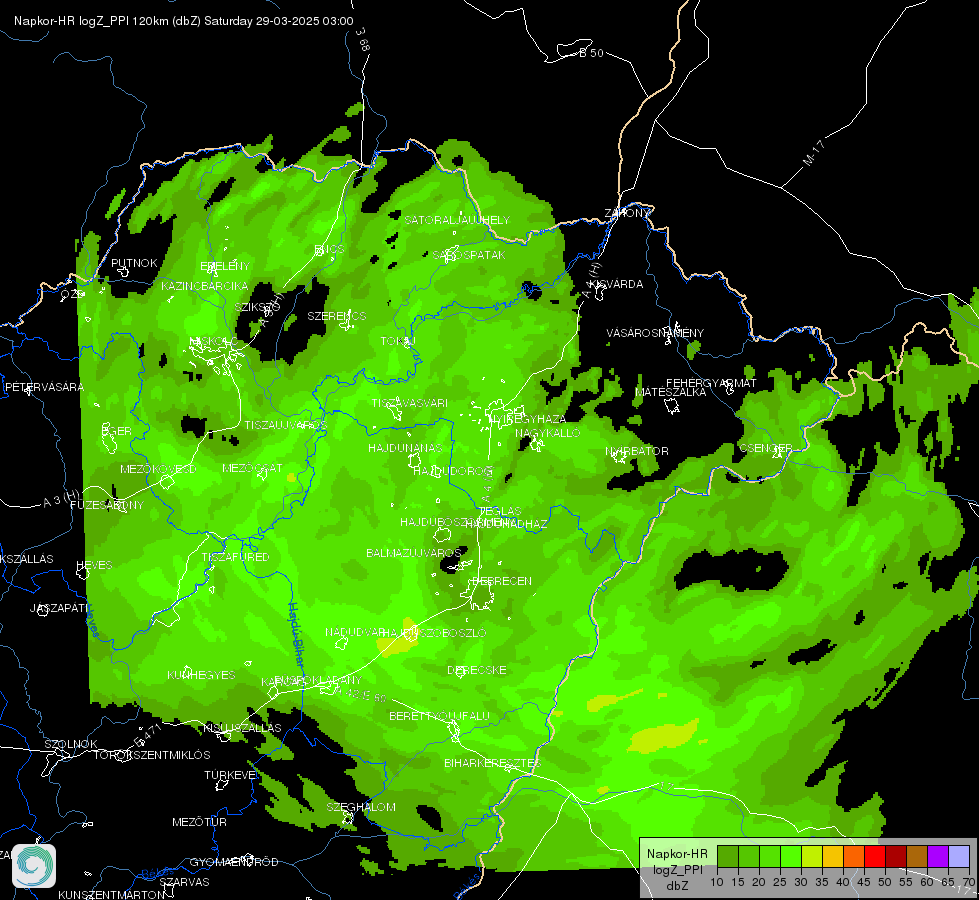
Task: Click the GYOMAENDROD city label
Action: click(x=234, y=863)
